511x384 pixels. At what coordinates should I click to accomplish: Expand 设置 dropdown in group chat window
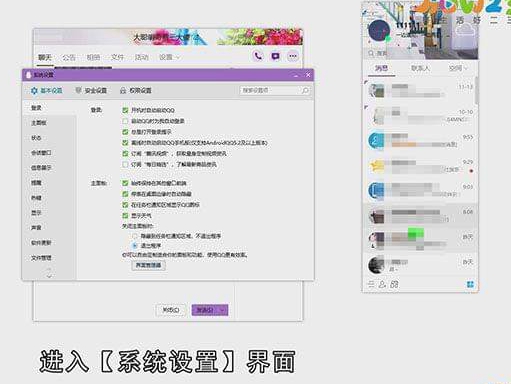pos(169,57)
